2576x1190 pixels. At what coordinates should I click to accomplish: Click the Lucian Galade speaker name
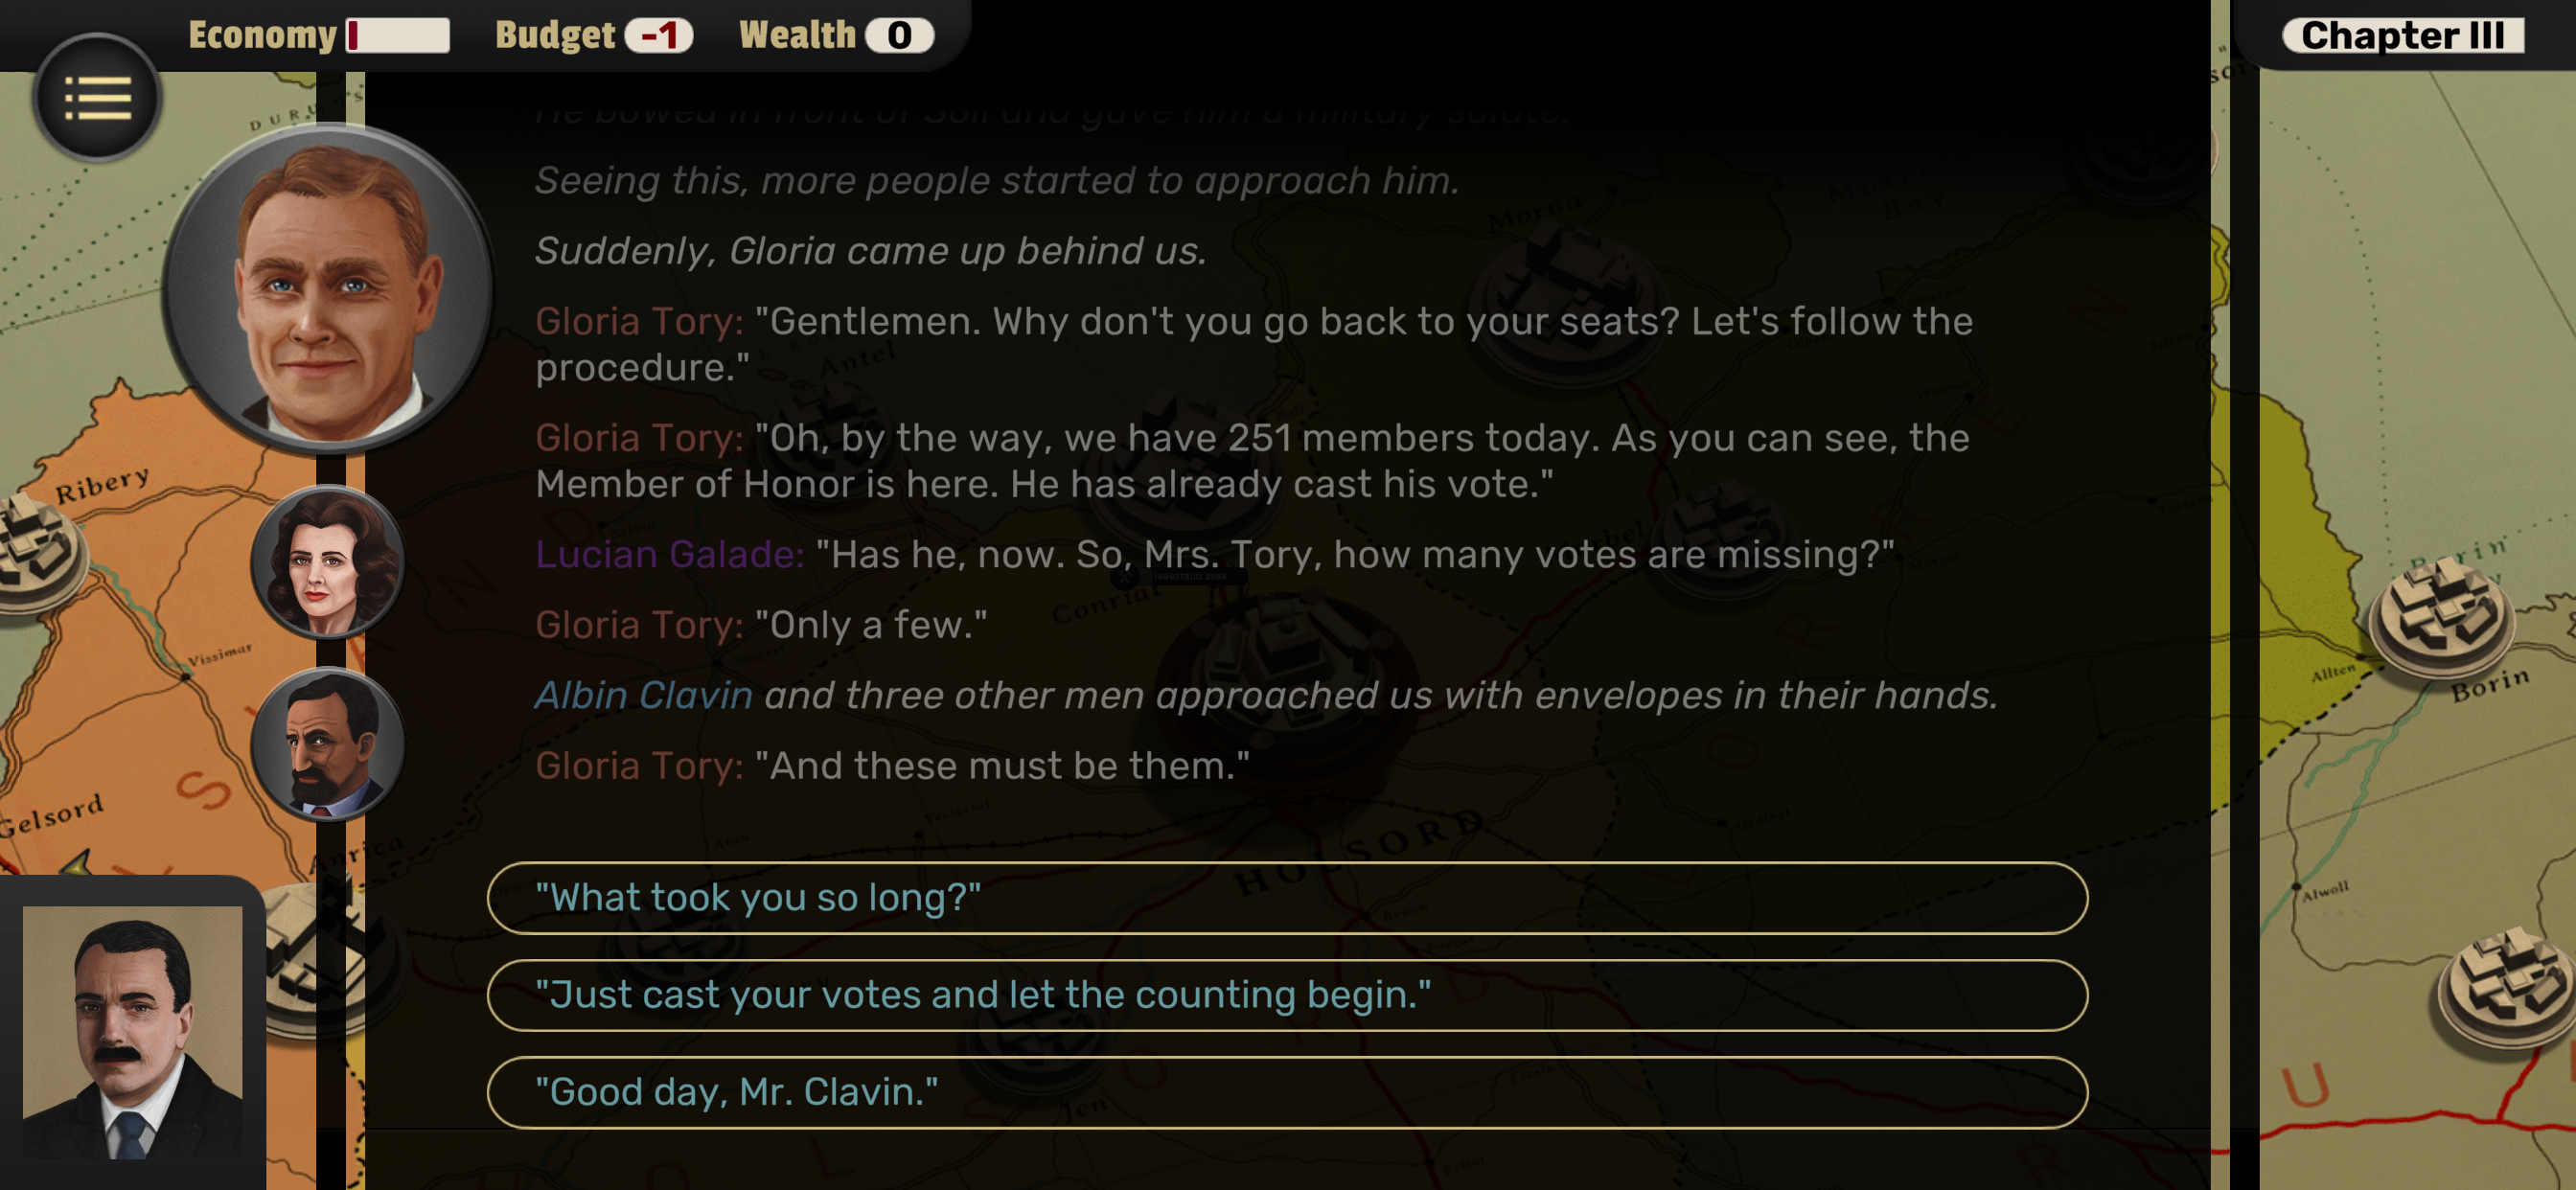click(669, 554)
